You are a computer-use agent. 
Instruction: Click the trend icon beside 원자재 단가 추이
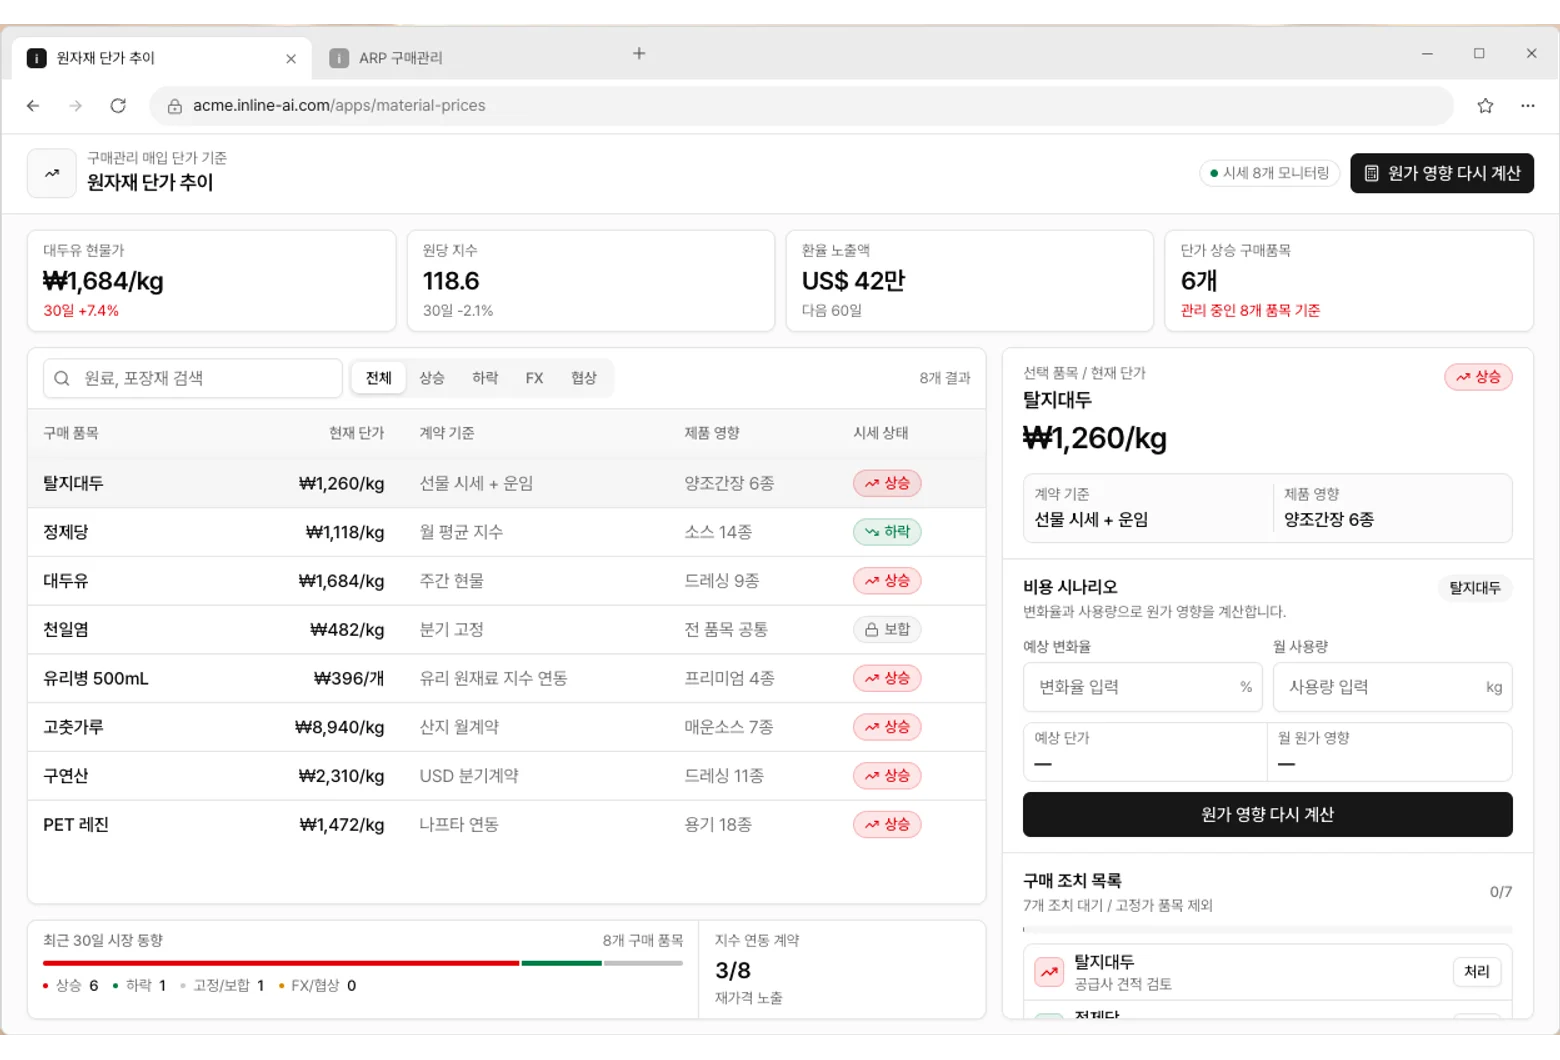click(x=52, y=174)
